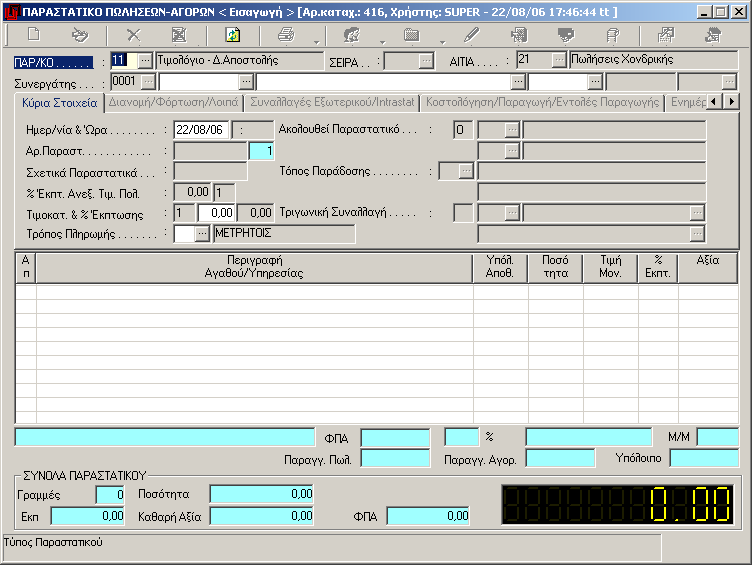Click the time field next to the date
The width and height of the screenshot is (752, 565).
pyautogui.click(x=253, y=130)
